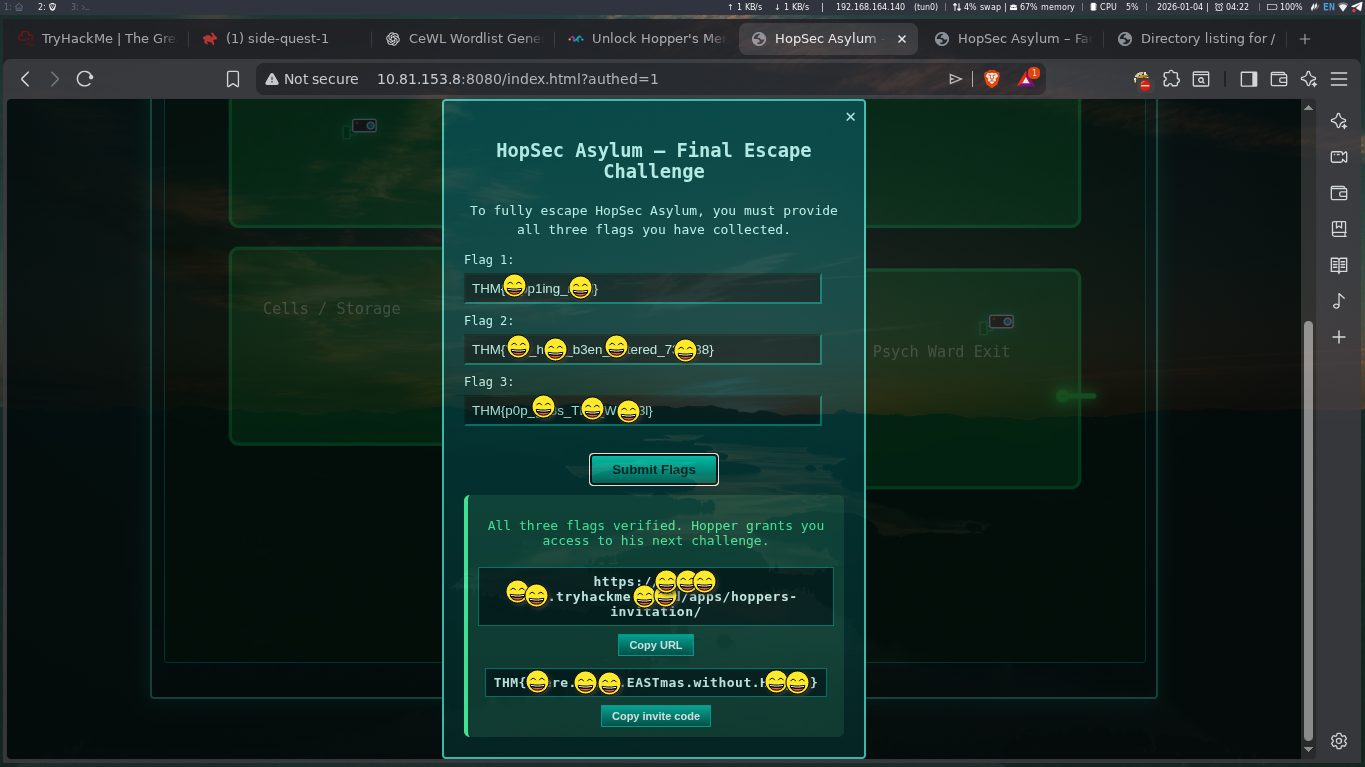Open a new tab with plus button
The height and width of the screenshot is (767, 1365).
(x=1304, y=39)
